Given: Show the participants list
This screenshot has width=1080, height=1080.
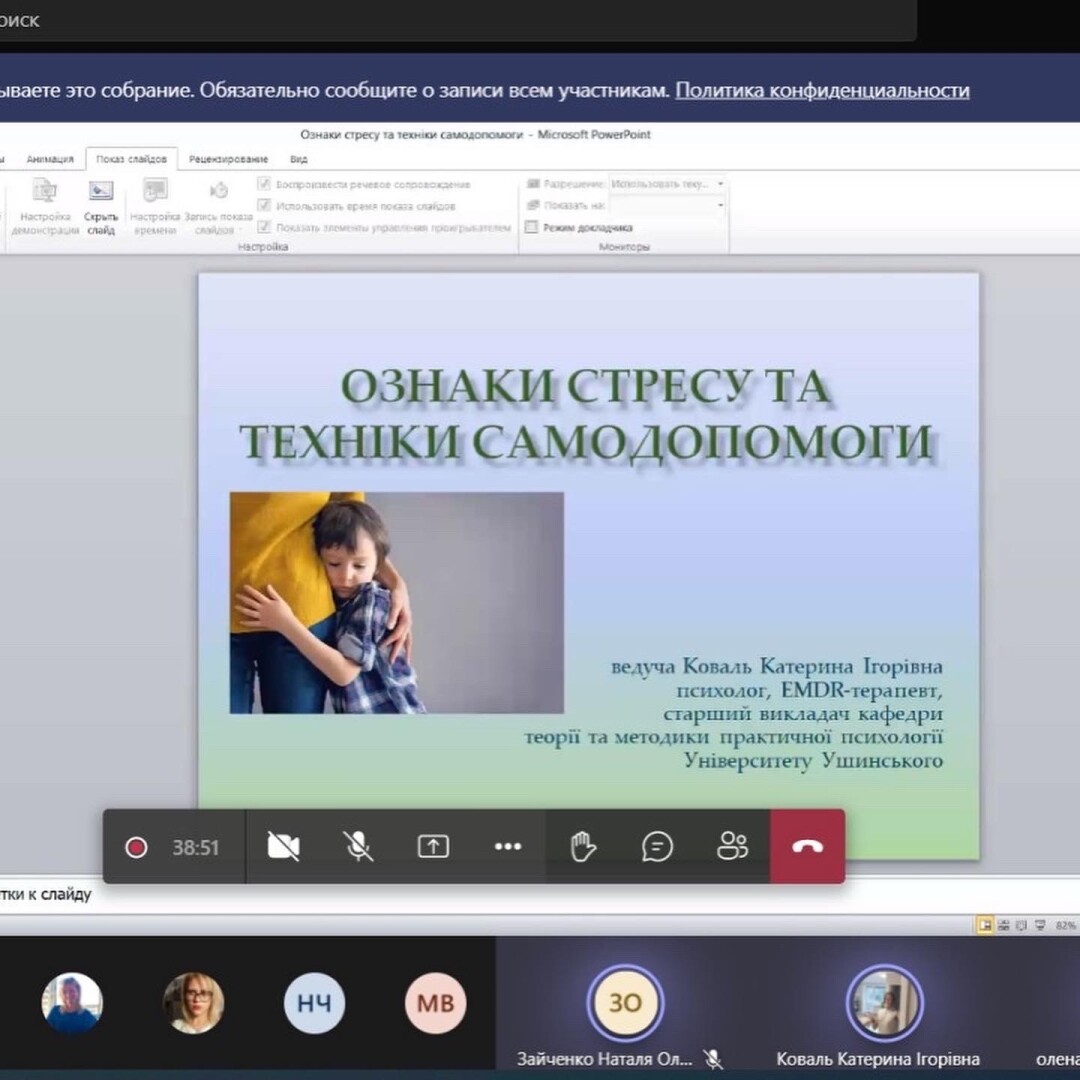Looking at the screenshot, I should coord(732,847).
